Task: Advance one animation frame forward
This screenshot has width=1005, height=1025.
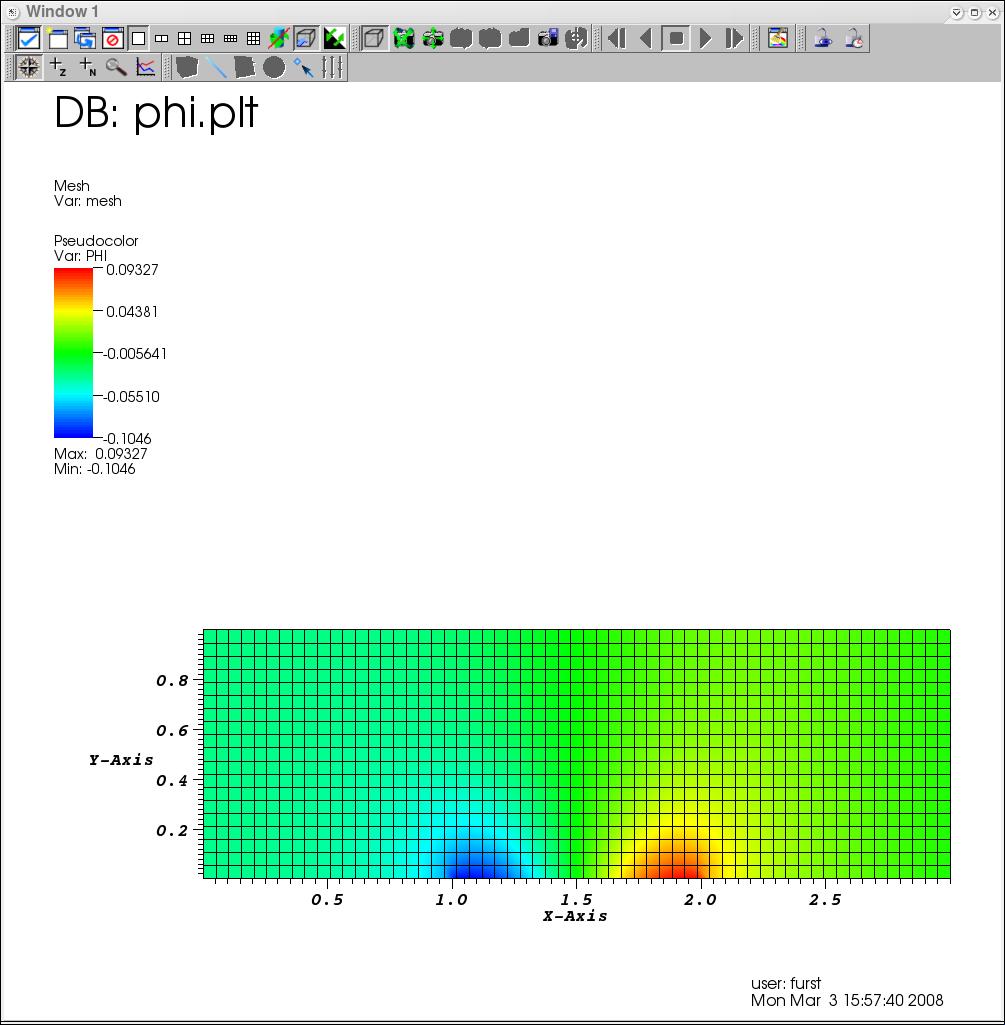Action: [734, 39]
